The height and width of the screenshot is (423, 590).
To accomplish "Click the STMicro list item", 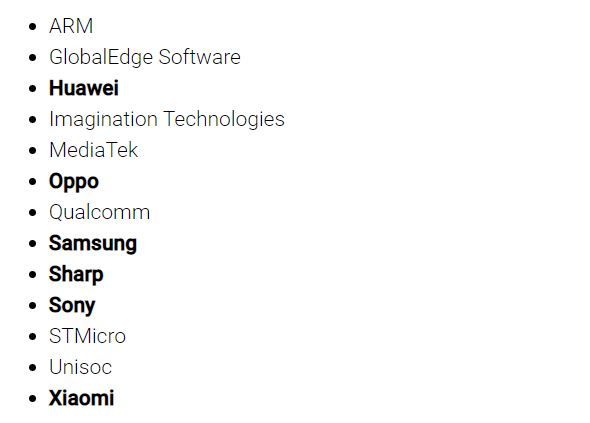I will coord(87,336).
